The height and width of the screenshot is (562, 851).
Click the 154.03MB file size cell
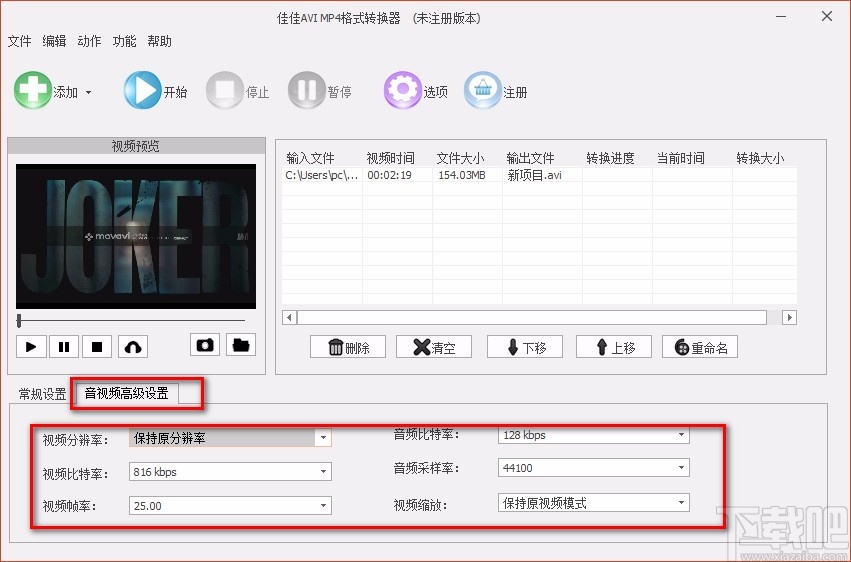467,175
